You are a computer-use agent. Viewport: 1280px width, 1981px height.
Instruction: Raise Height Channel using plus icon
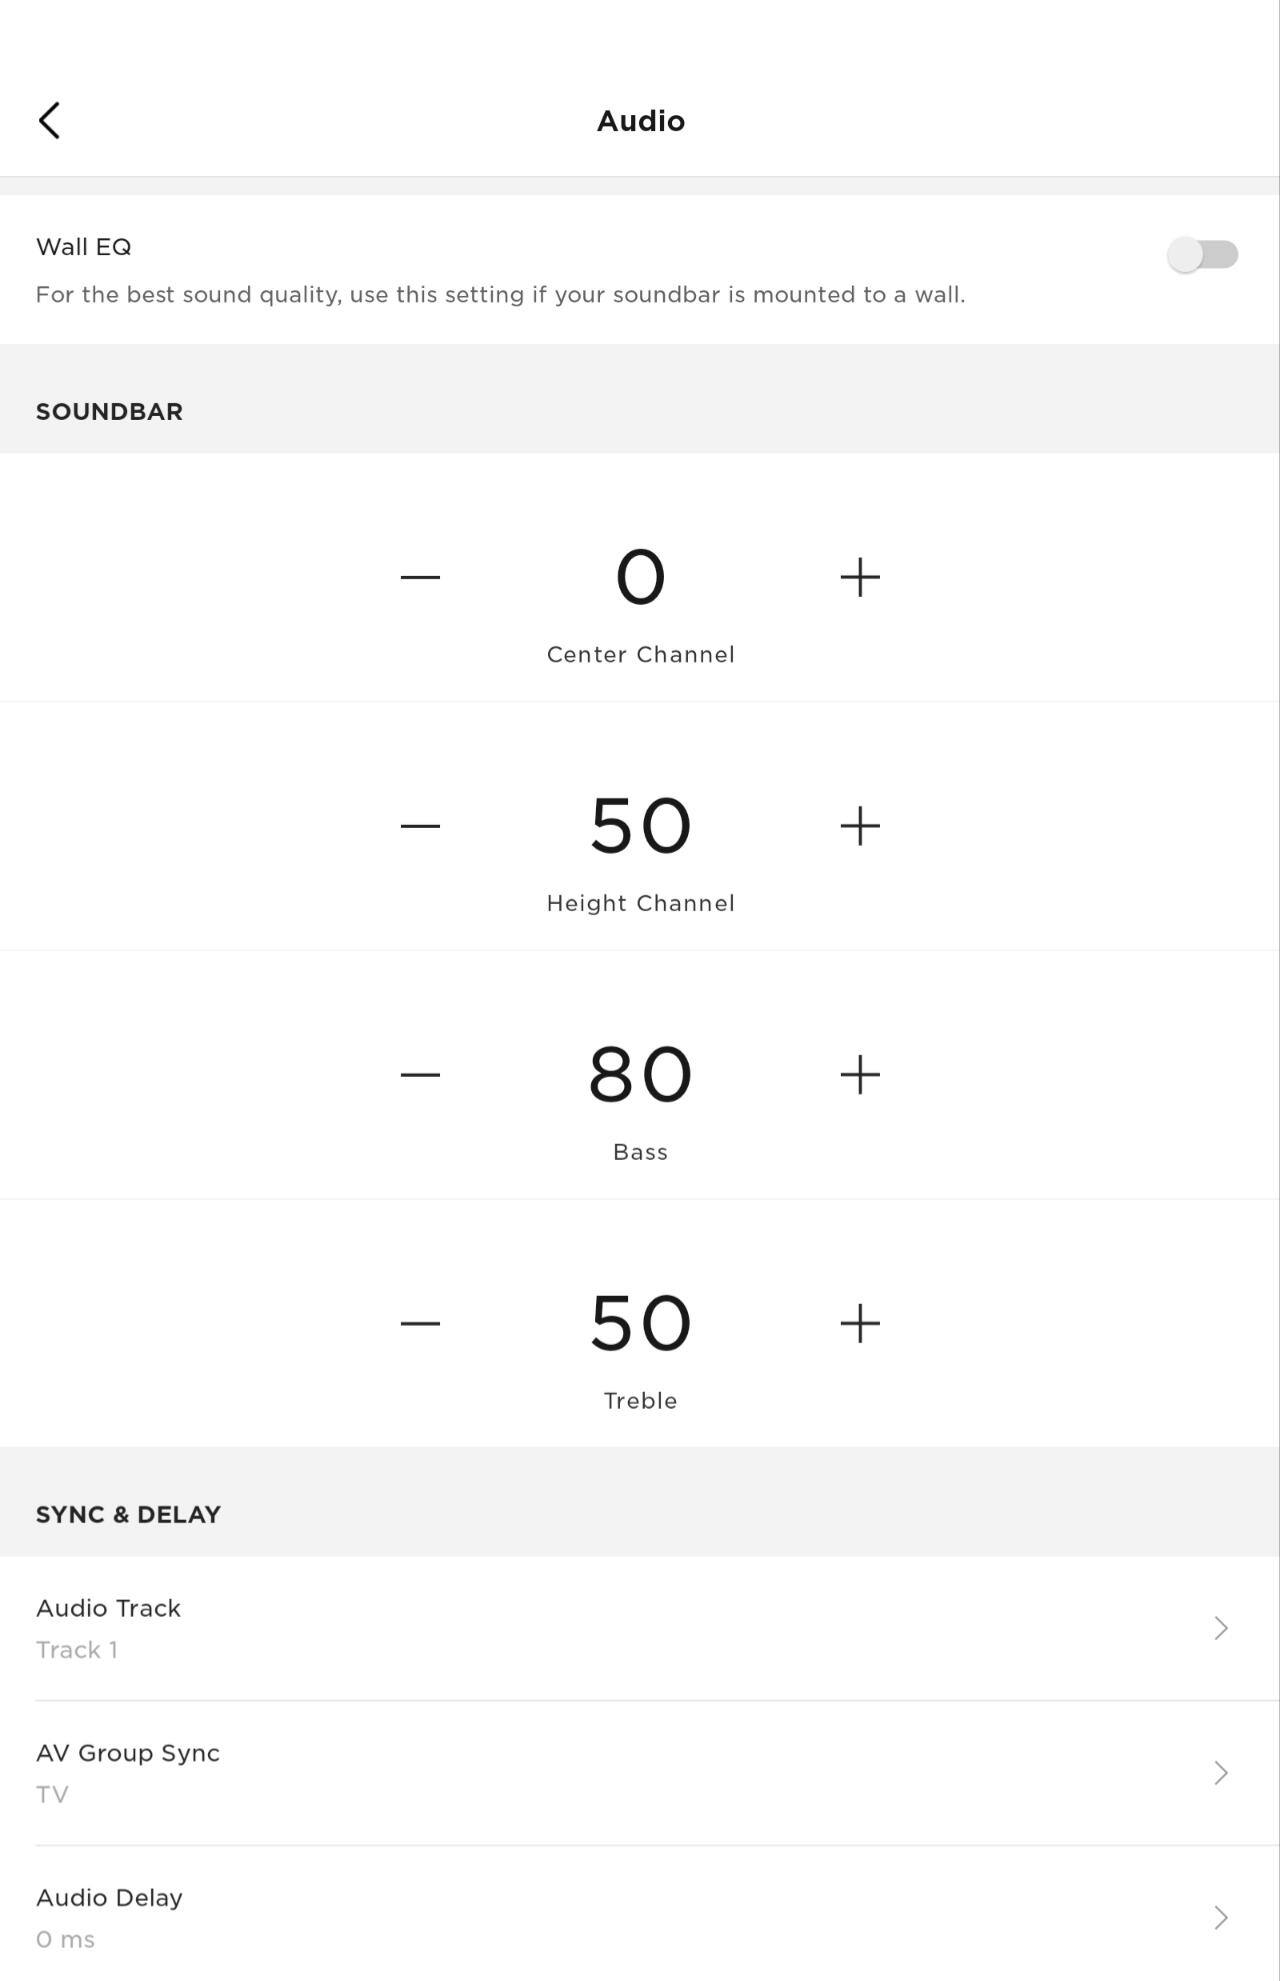860,826
